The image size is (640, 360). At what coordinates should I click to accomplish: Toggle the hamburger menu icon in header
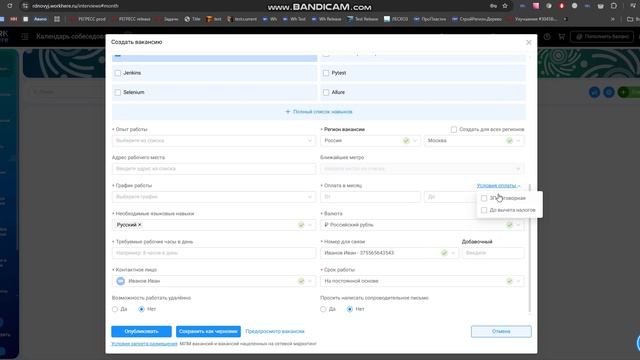pyautogui.click(x=25, y=37)
